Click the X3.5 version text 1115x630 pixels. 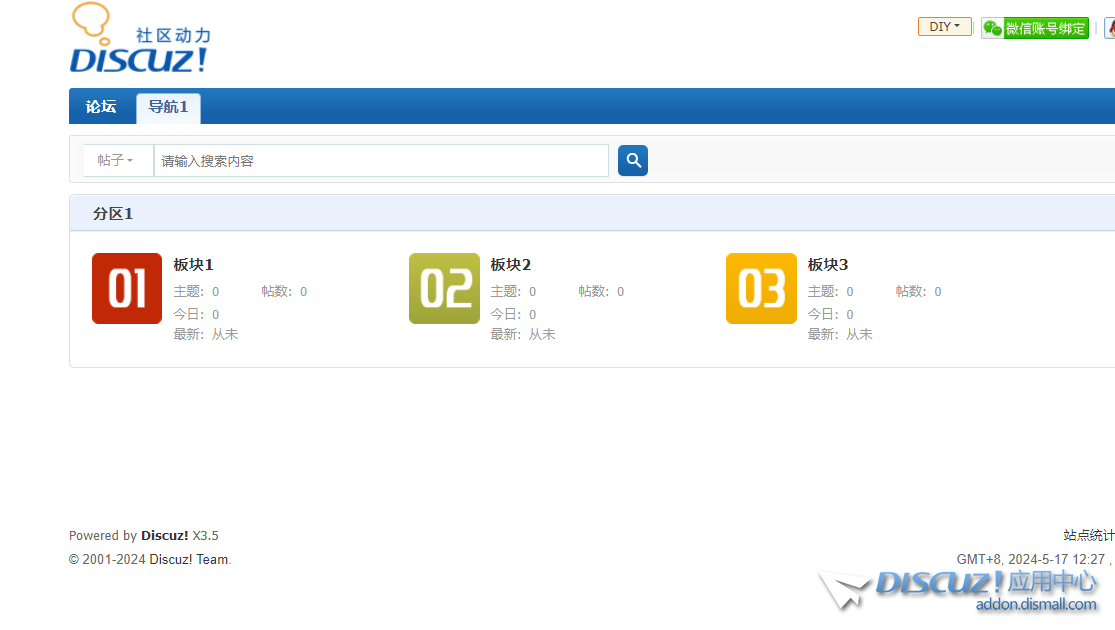(206, 535)
